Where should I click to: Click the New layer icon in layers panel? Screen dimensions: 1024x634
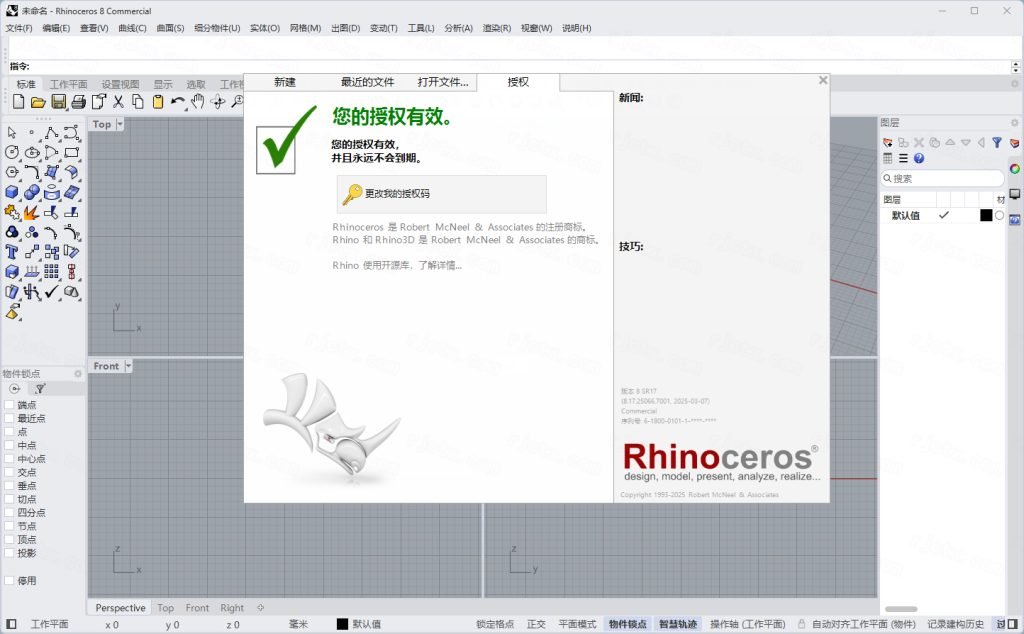[x=888, y=142]
